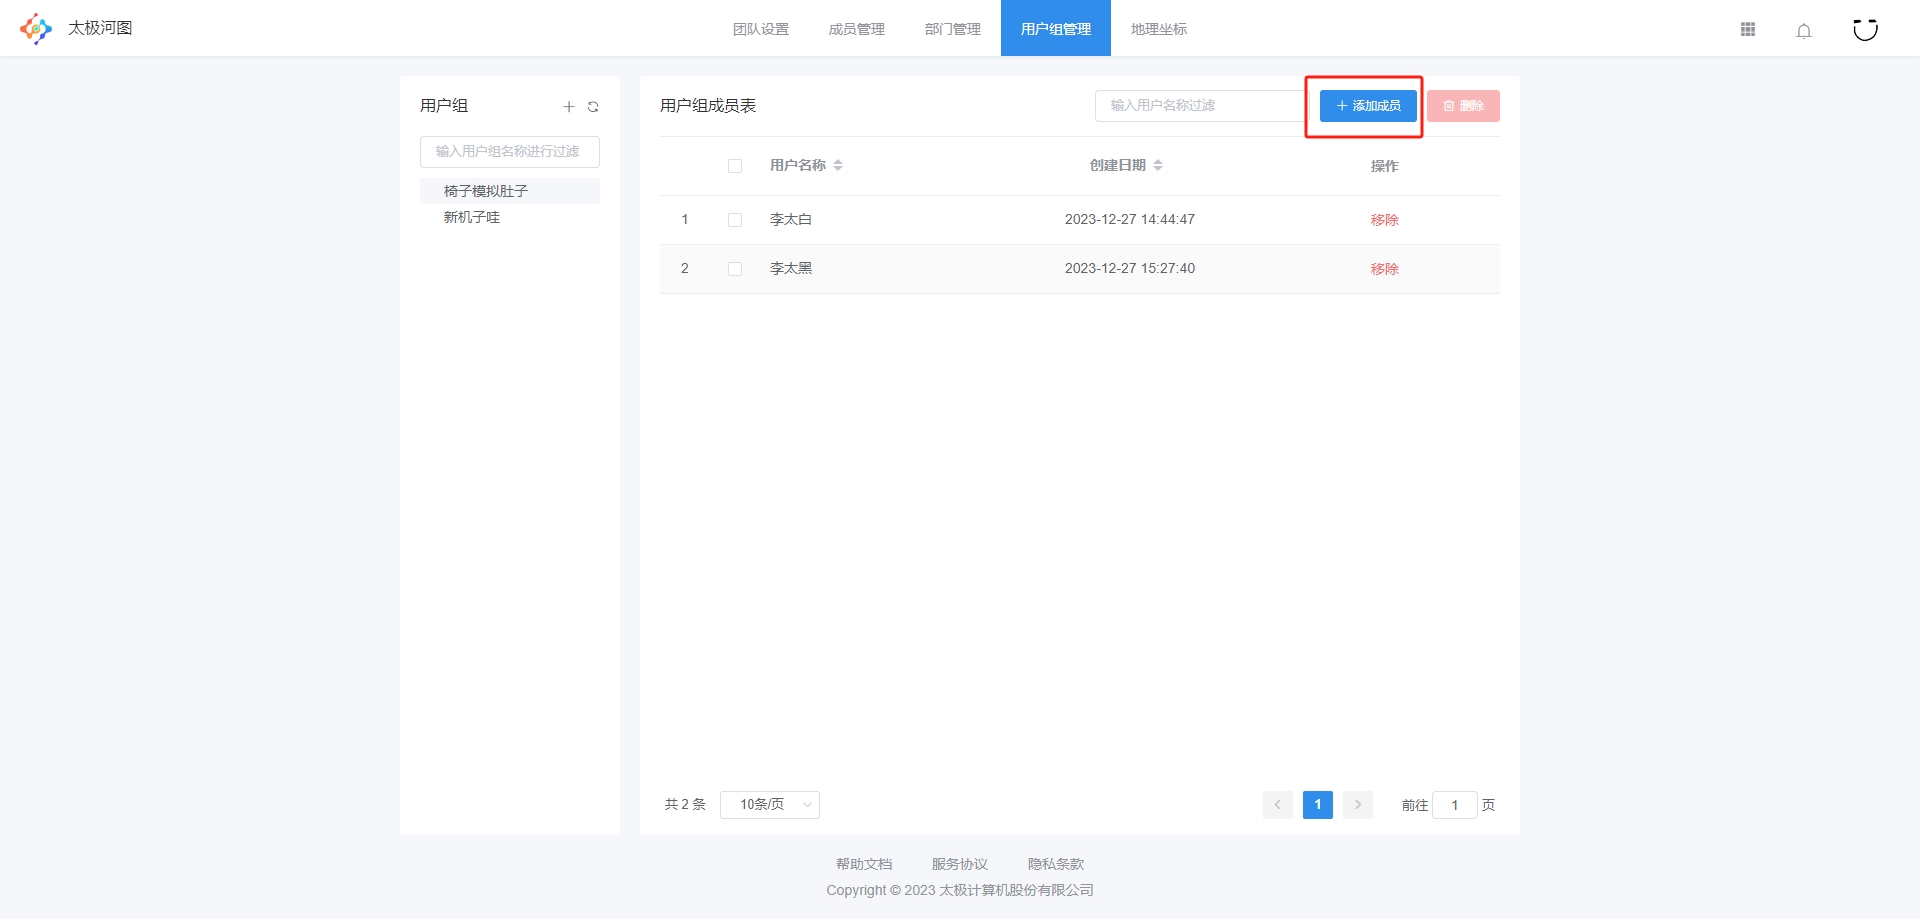Click the date 2023-12-27 14:44:47
The width and height of the screenshot is (1920, 919).
point(1130,220)
